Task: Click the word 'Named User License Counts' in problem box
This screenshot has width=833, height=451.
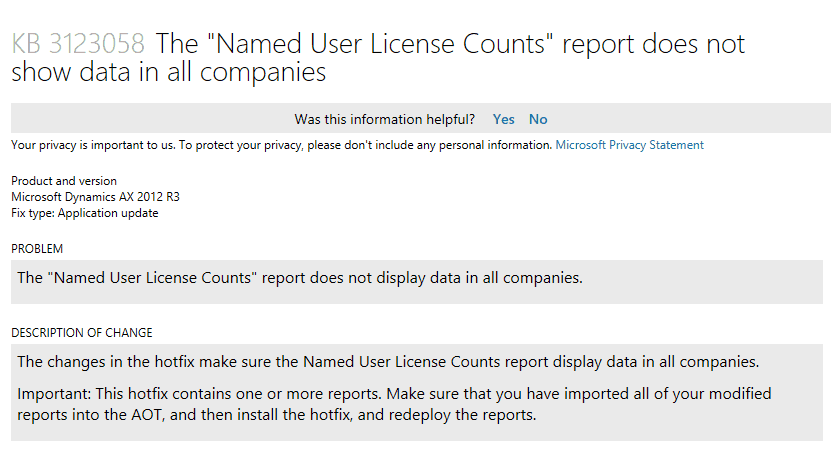Action: click(x=152, y=278)
